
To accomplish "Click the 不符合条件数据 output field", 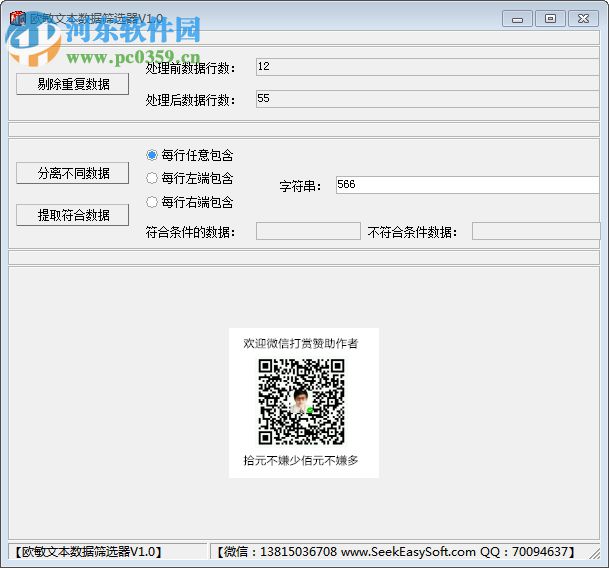I will click(x=536, y=231).
